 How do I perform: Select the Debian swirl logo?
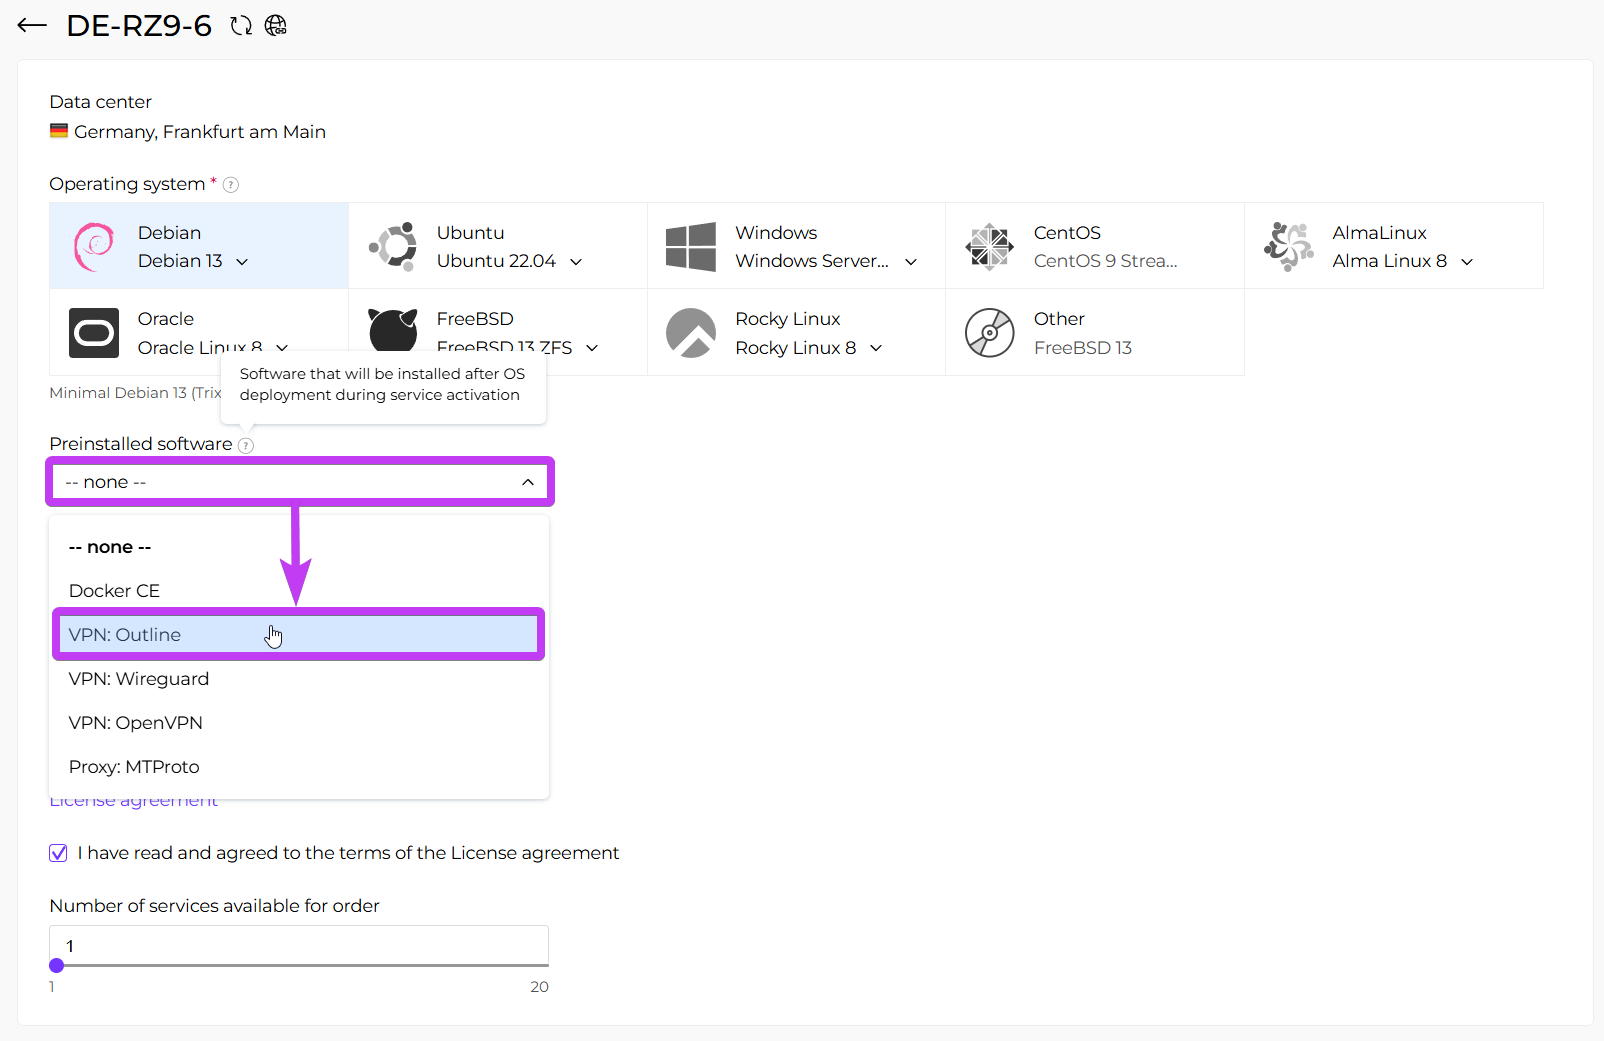[x=94, y=247]
